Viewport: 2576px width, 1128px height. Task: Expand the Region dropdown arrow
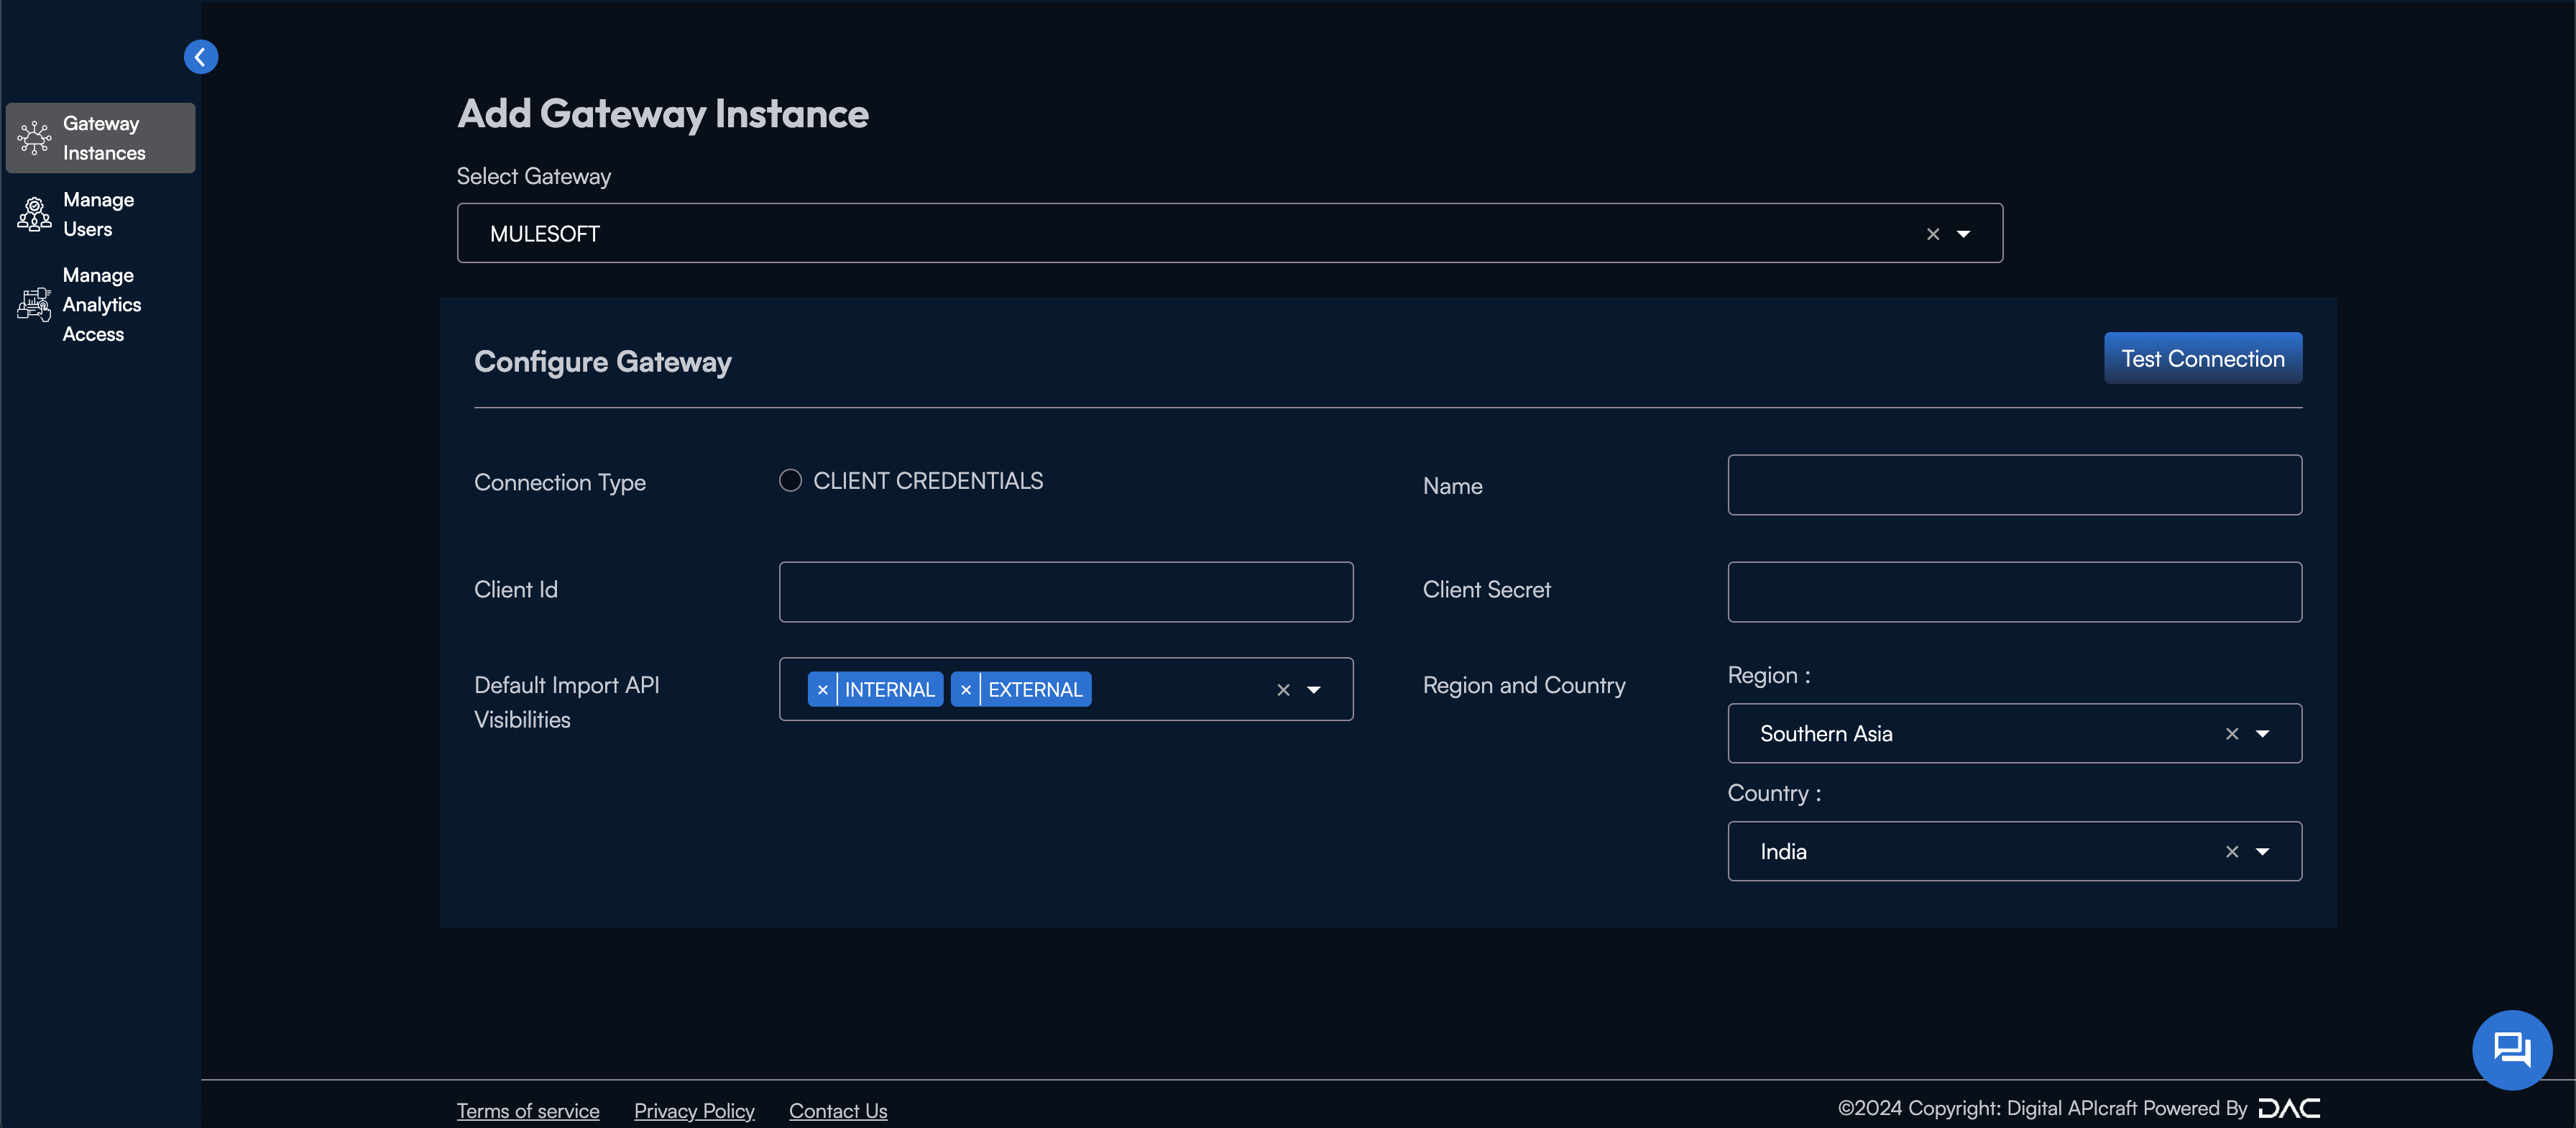pyautogui.click(x=2262, y=734)
